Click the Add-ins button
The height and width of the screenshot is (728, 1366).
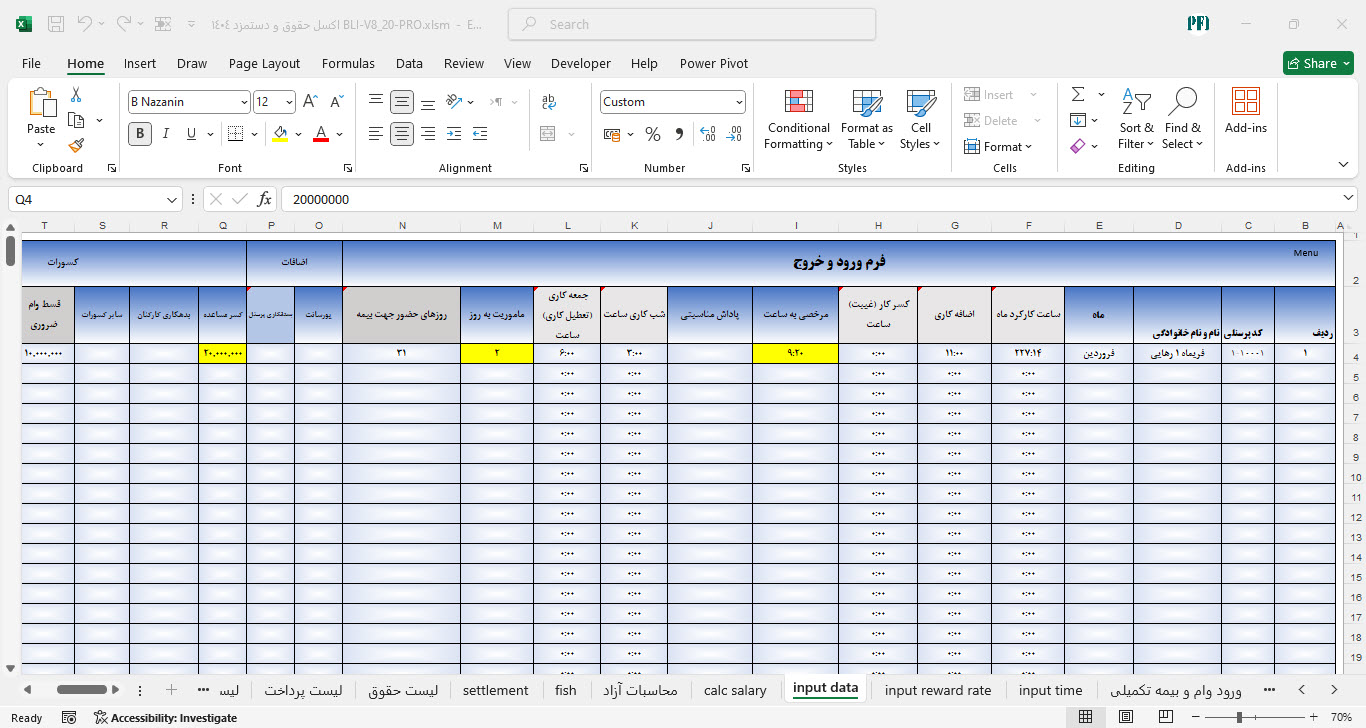coord(1246,112)
